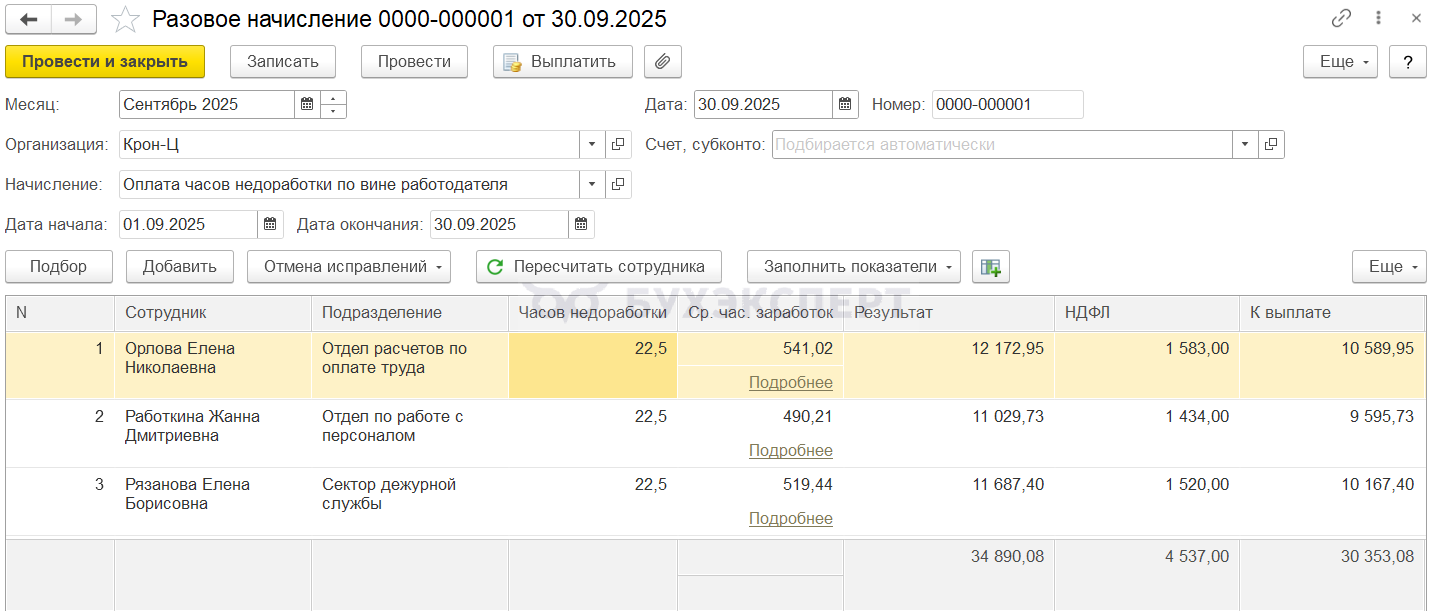Click the Счет, субконто input field
The height and width of the screenshot is (611, 1437).
(x=1002, y=144)
